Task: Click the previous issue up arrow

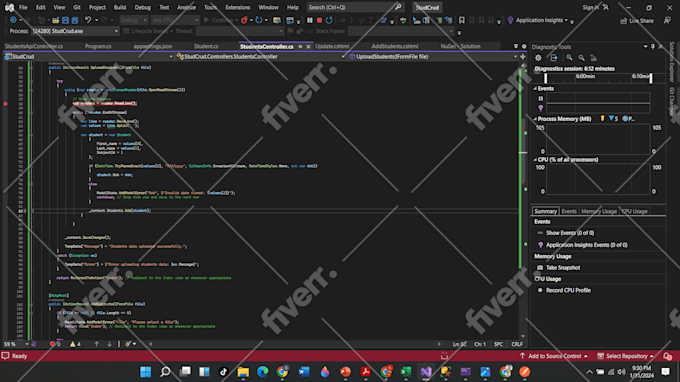Action: [x=97, y=344]
